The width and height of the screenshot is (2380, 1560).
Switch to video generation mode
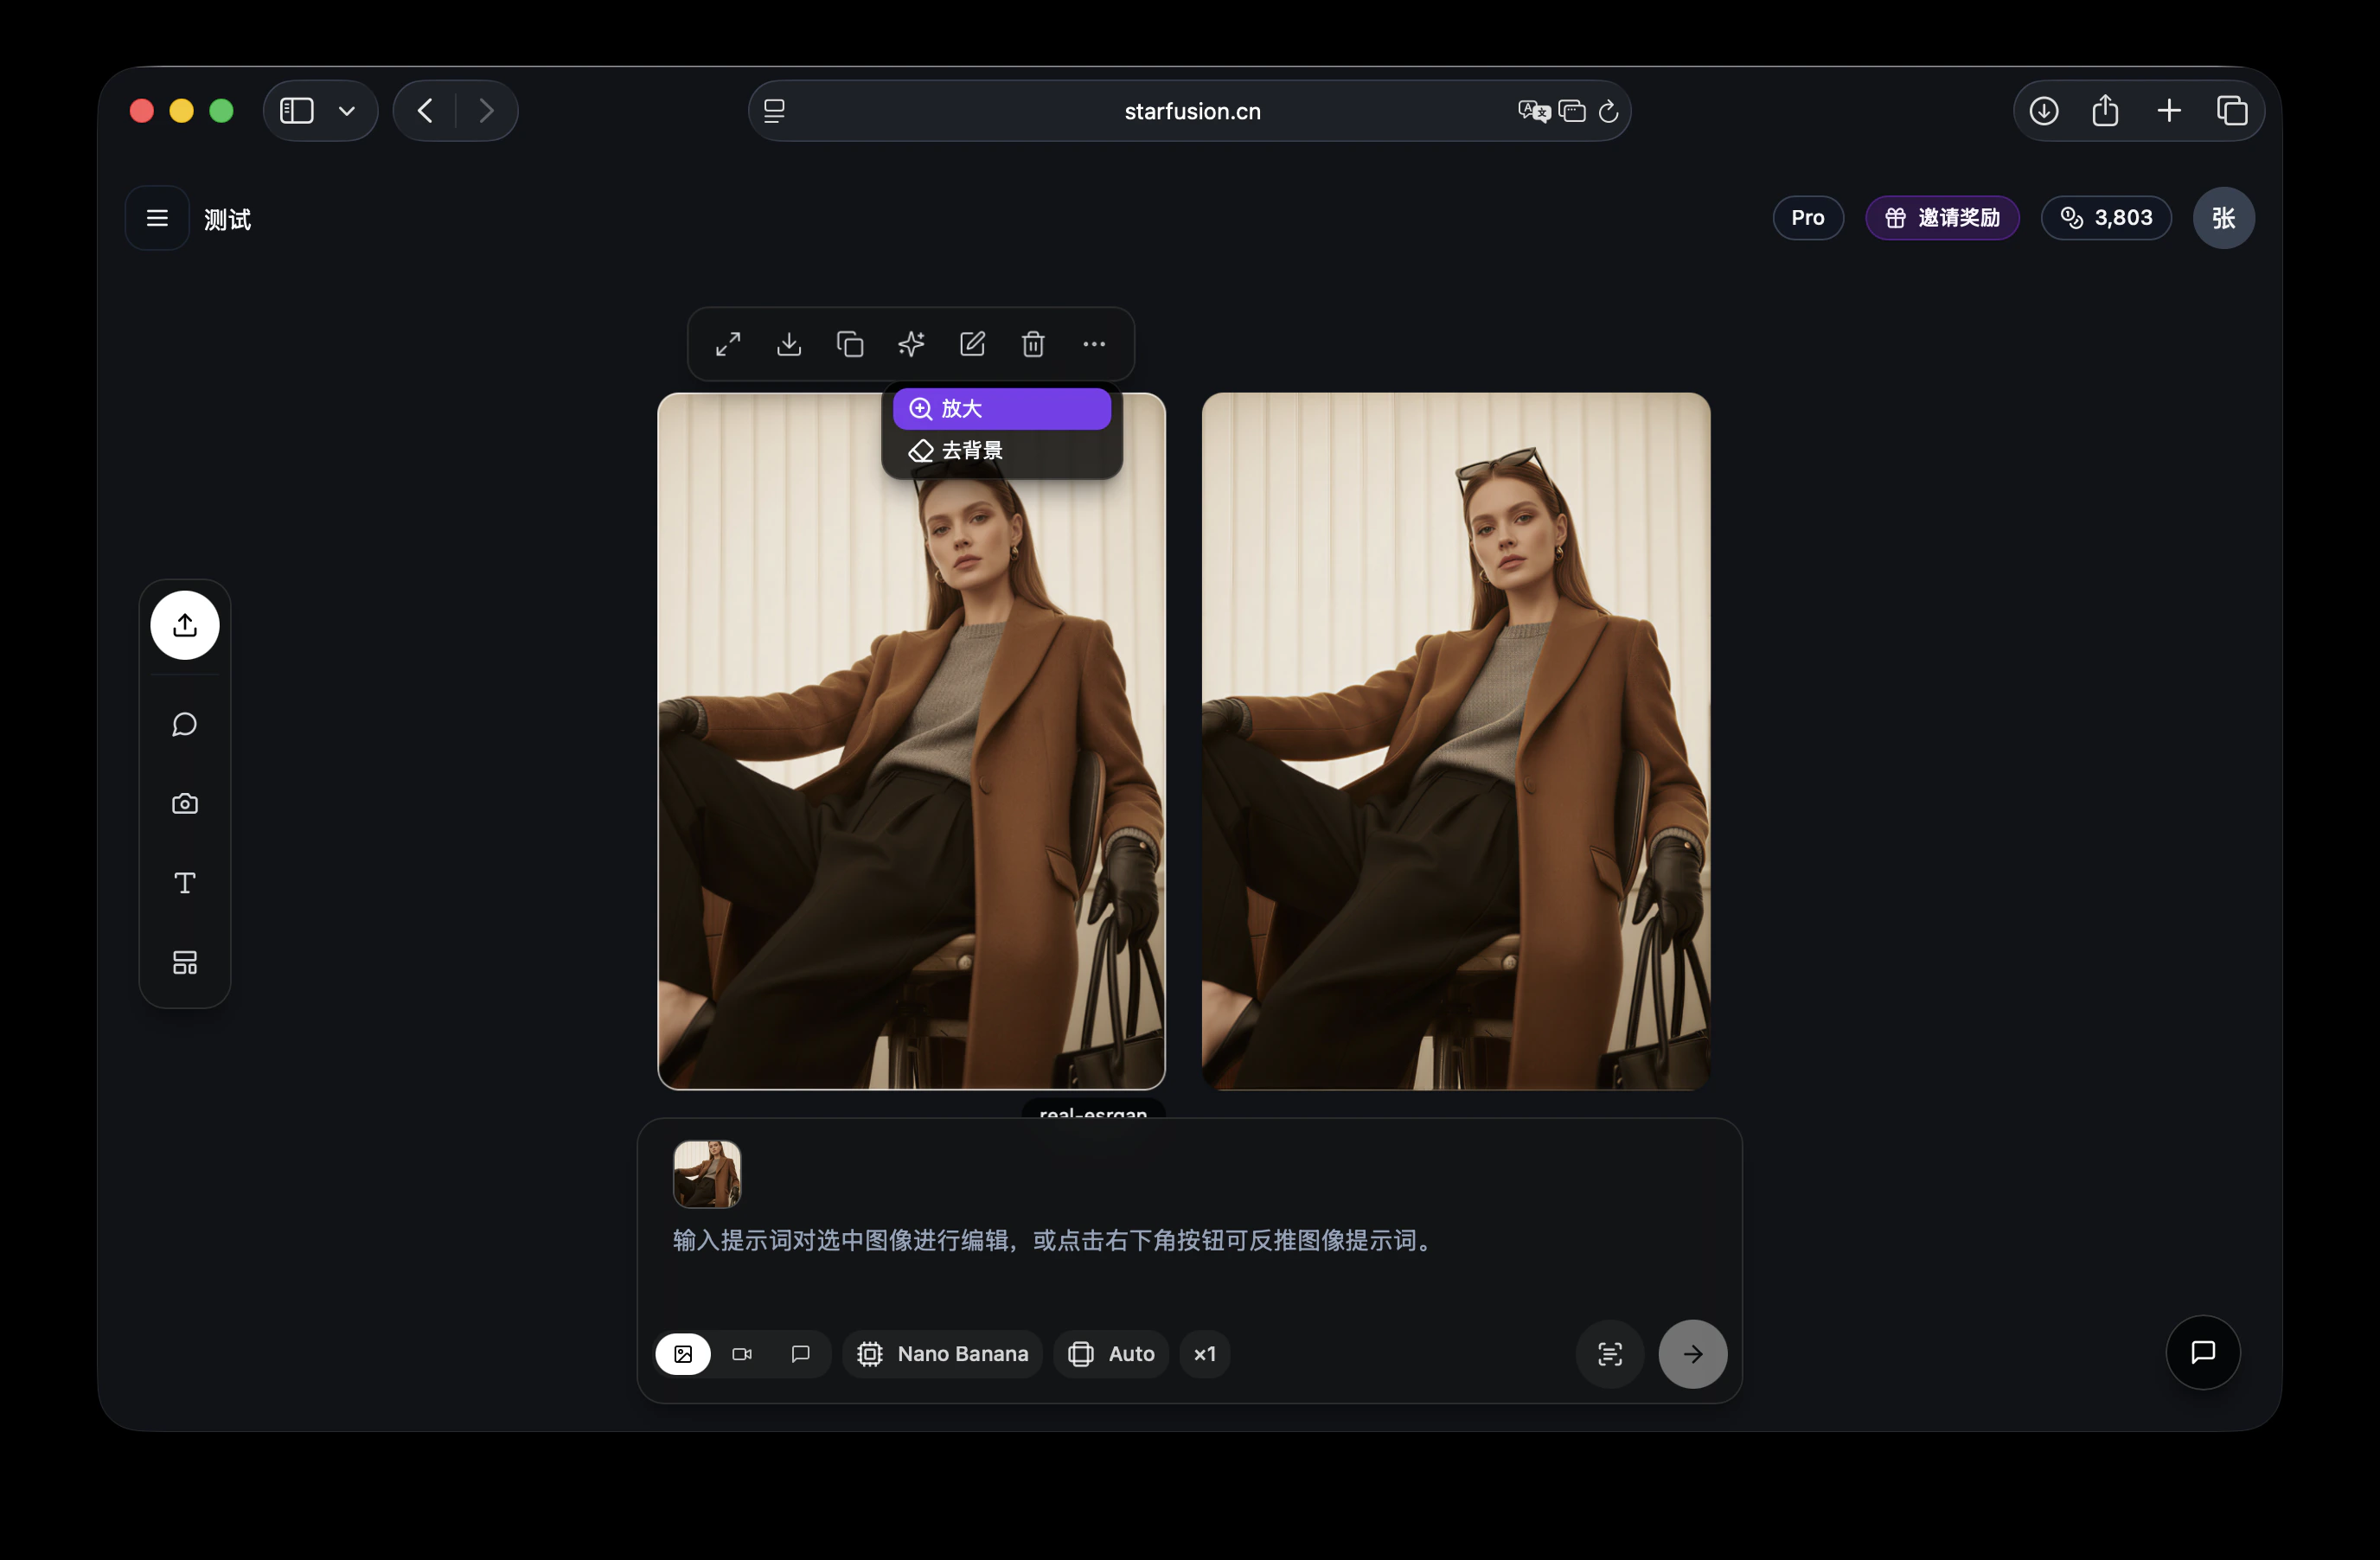click(x=742, y=1354)
